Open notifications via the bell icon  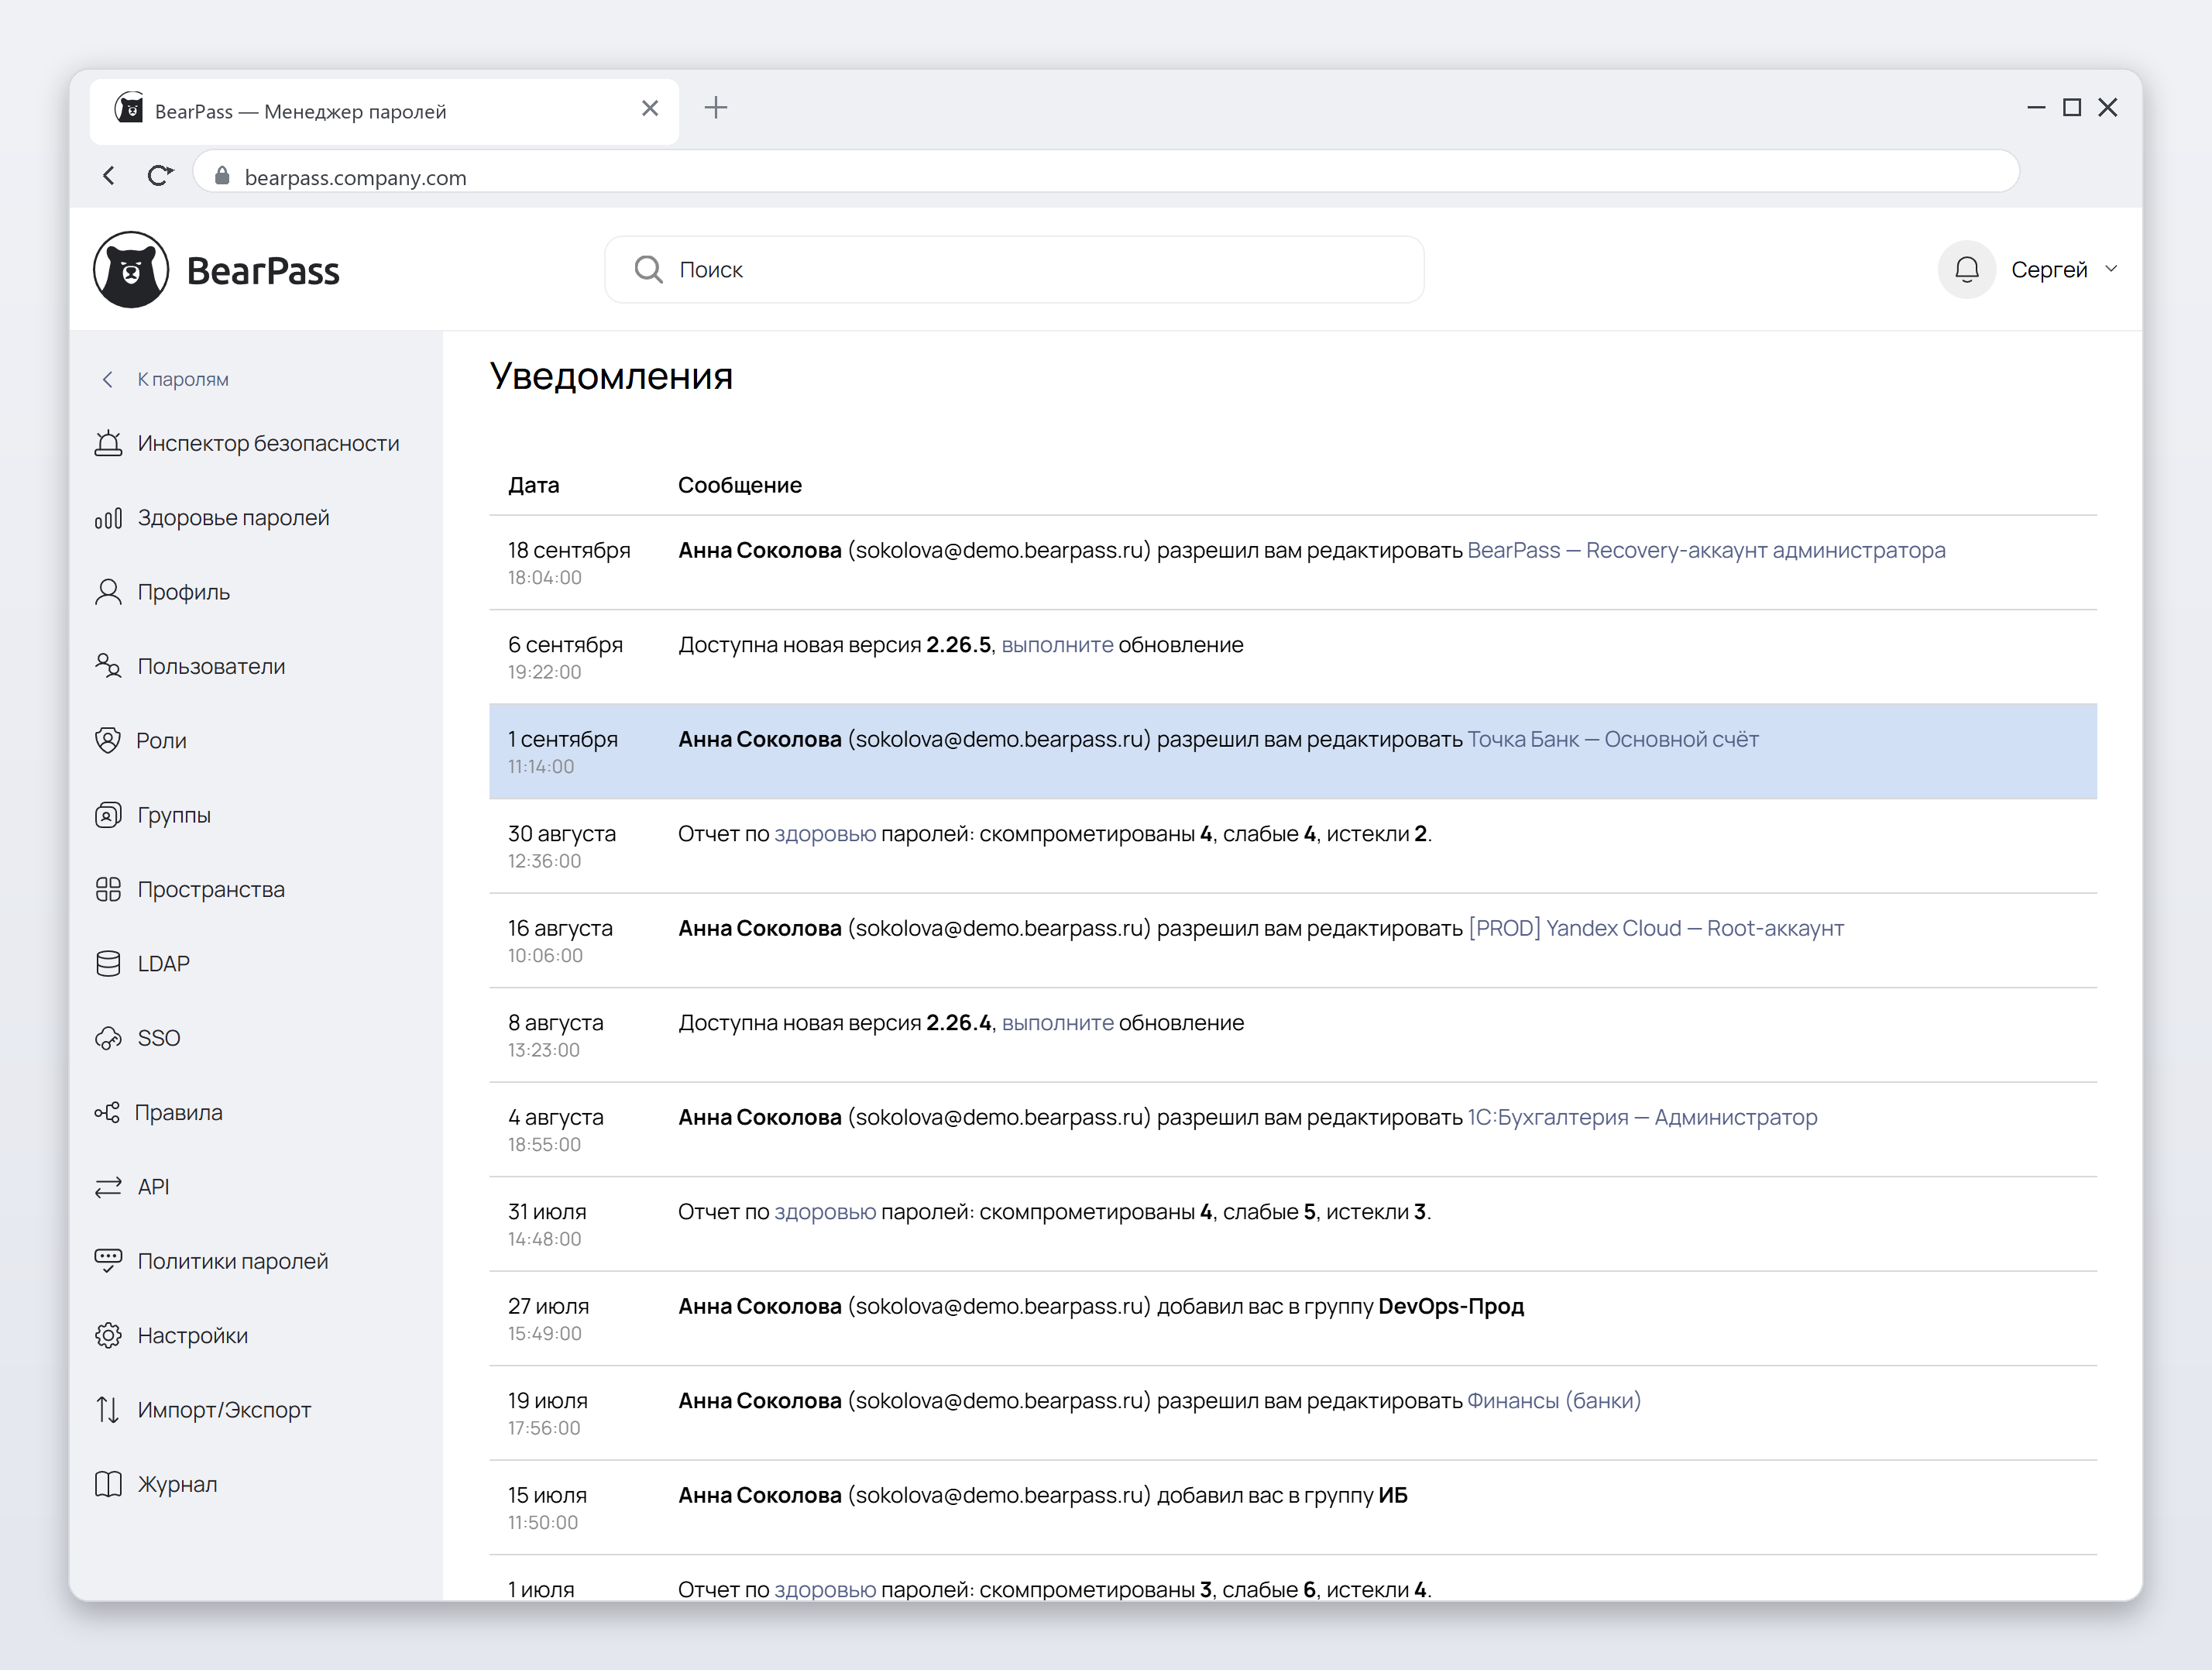tap(1966, 270)
